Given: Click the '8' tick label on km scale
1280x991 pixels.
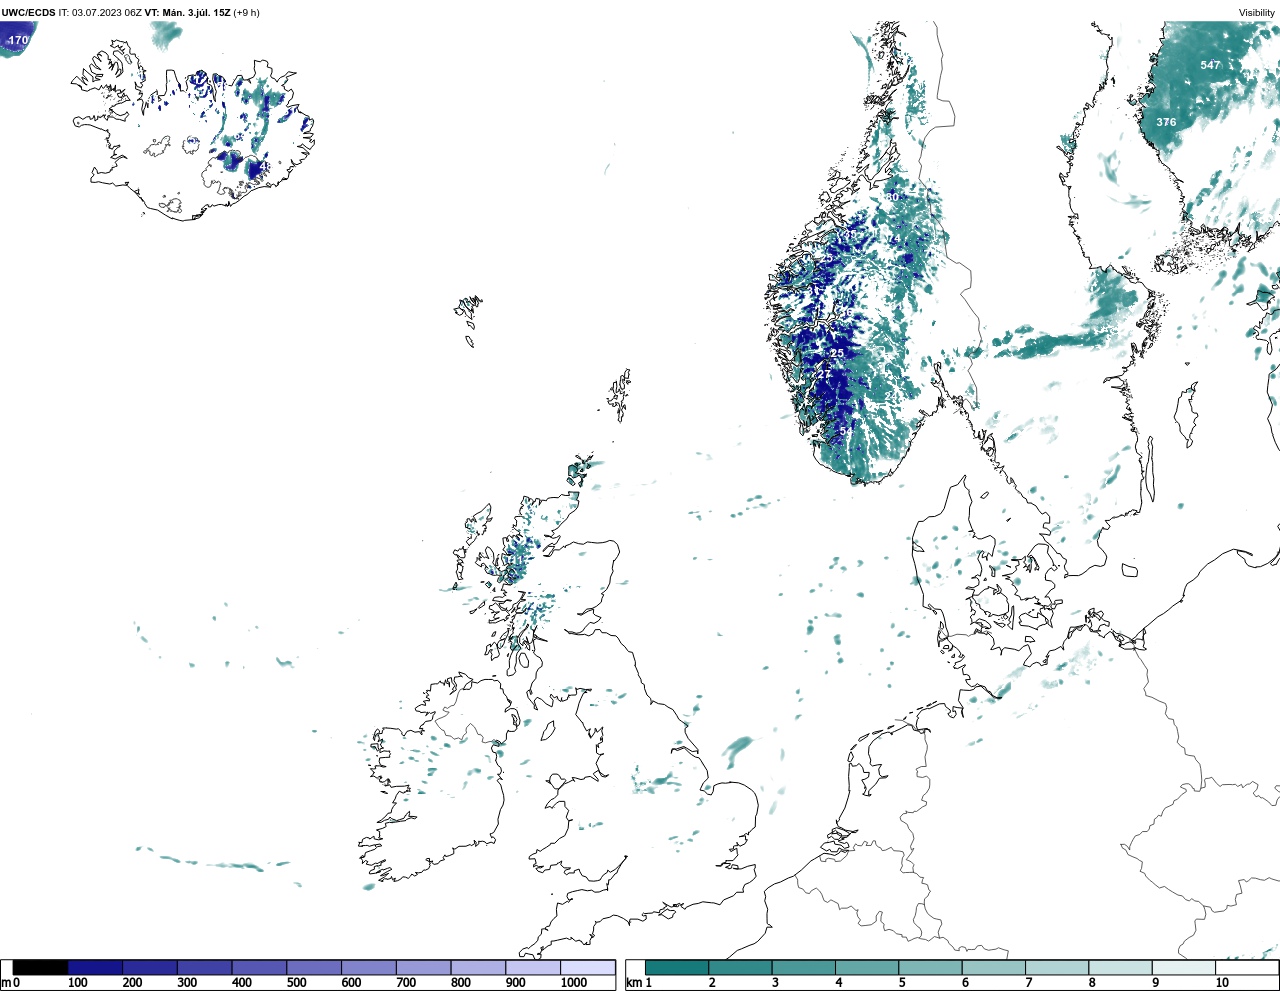Looking at the screenshot, I should [1092, 983].
